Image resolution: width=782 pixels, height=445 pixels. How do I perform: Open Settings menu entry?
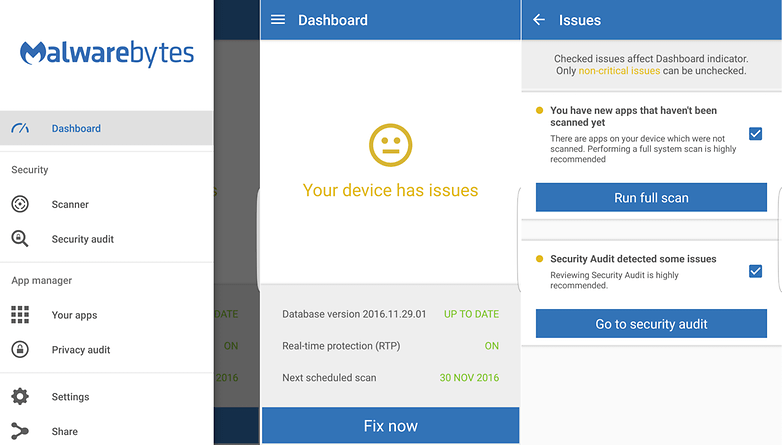pos(106,397)
